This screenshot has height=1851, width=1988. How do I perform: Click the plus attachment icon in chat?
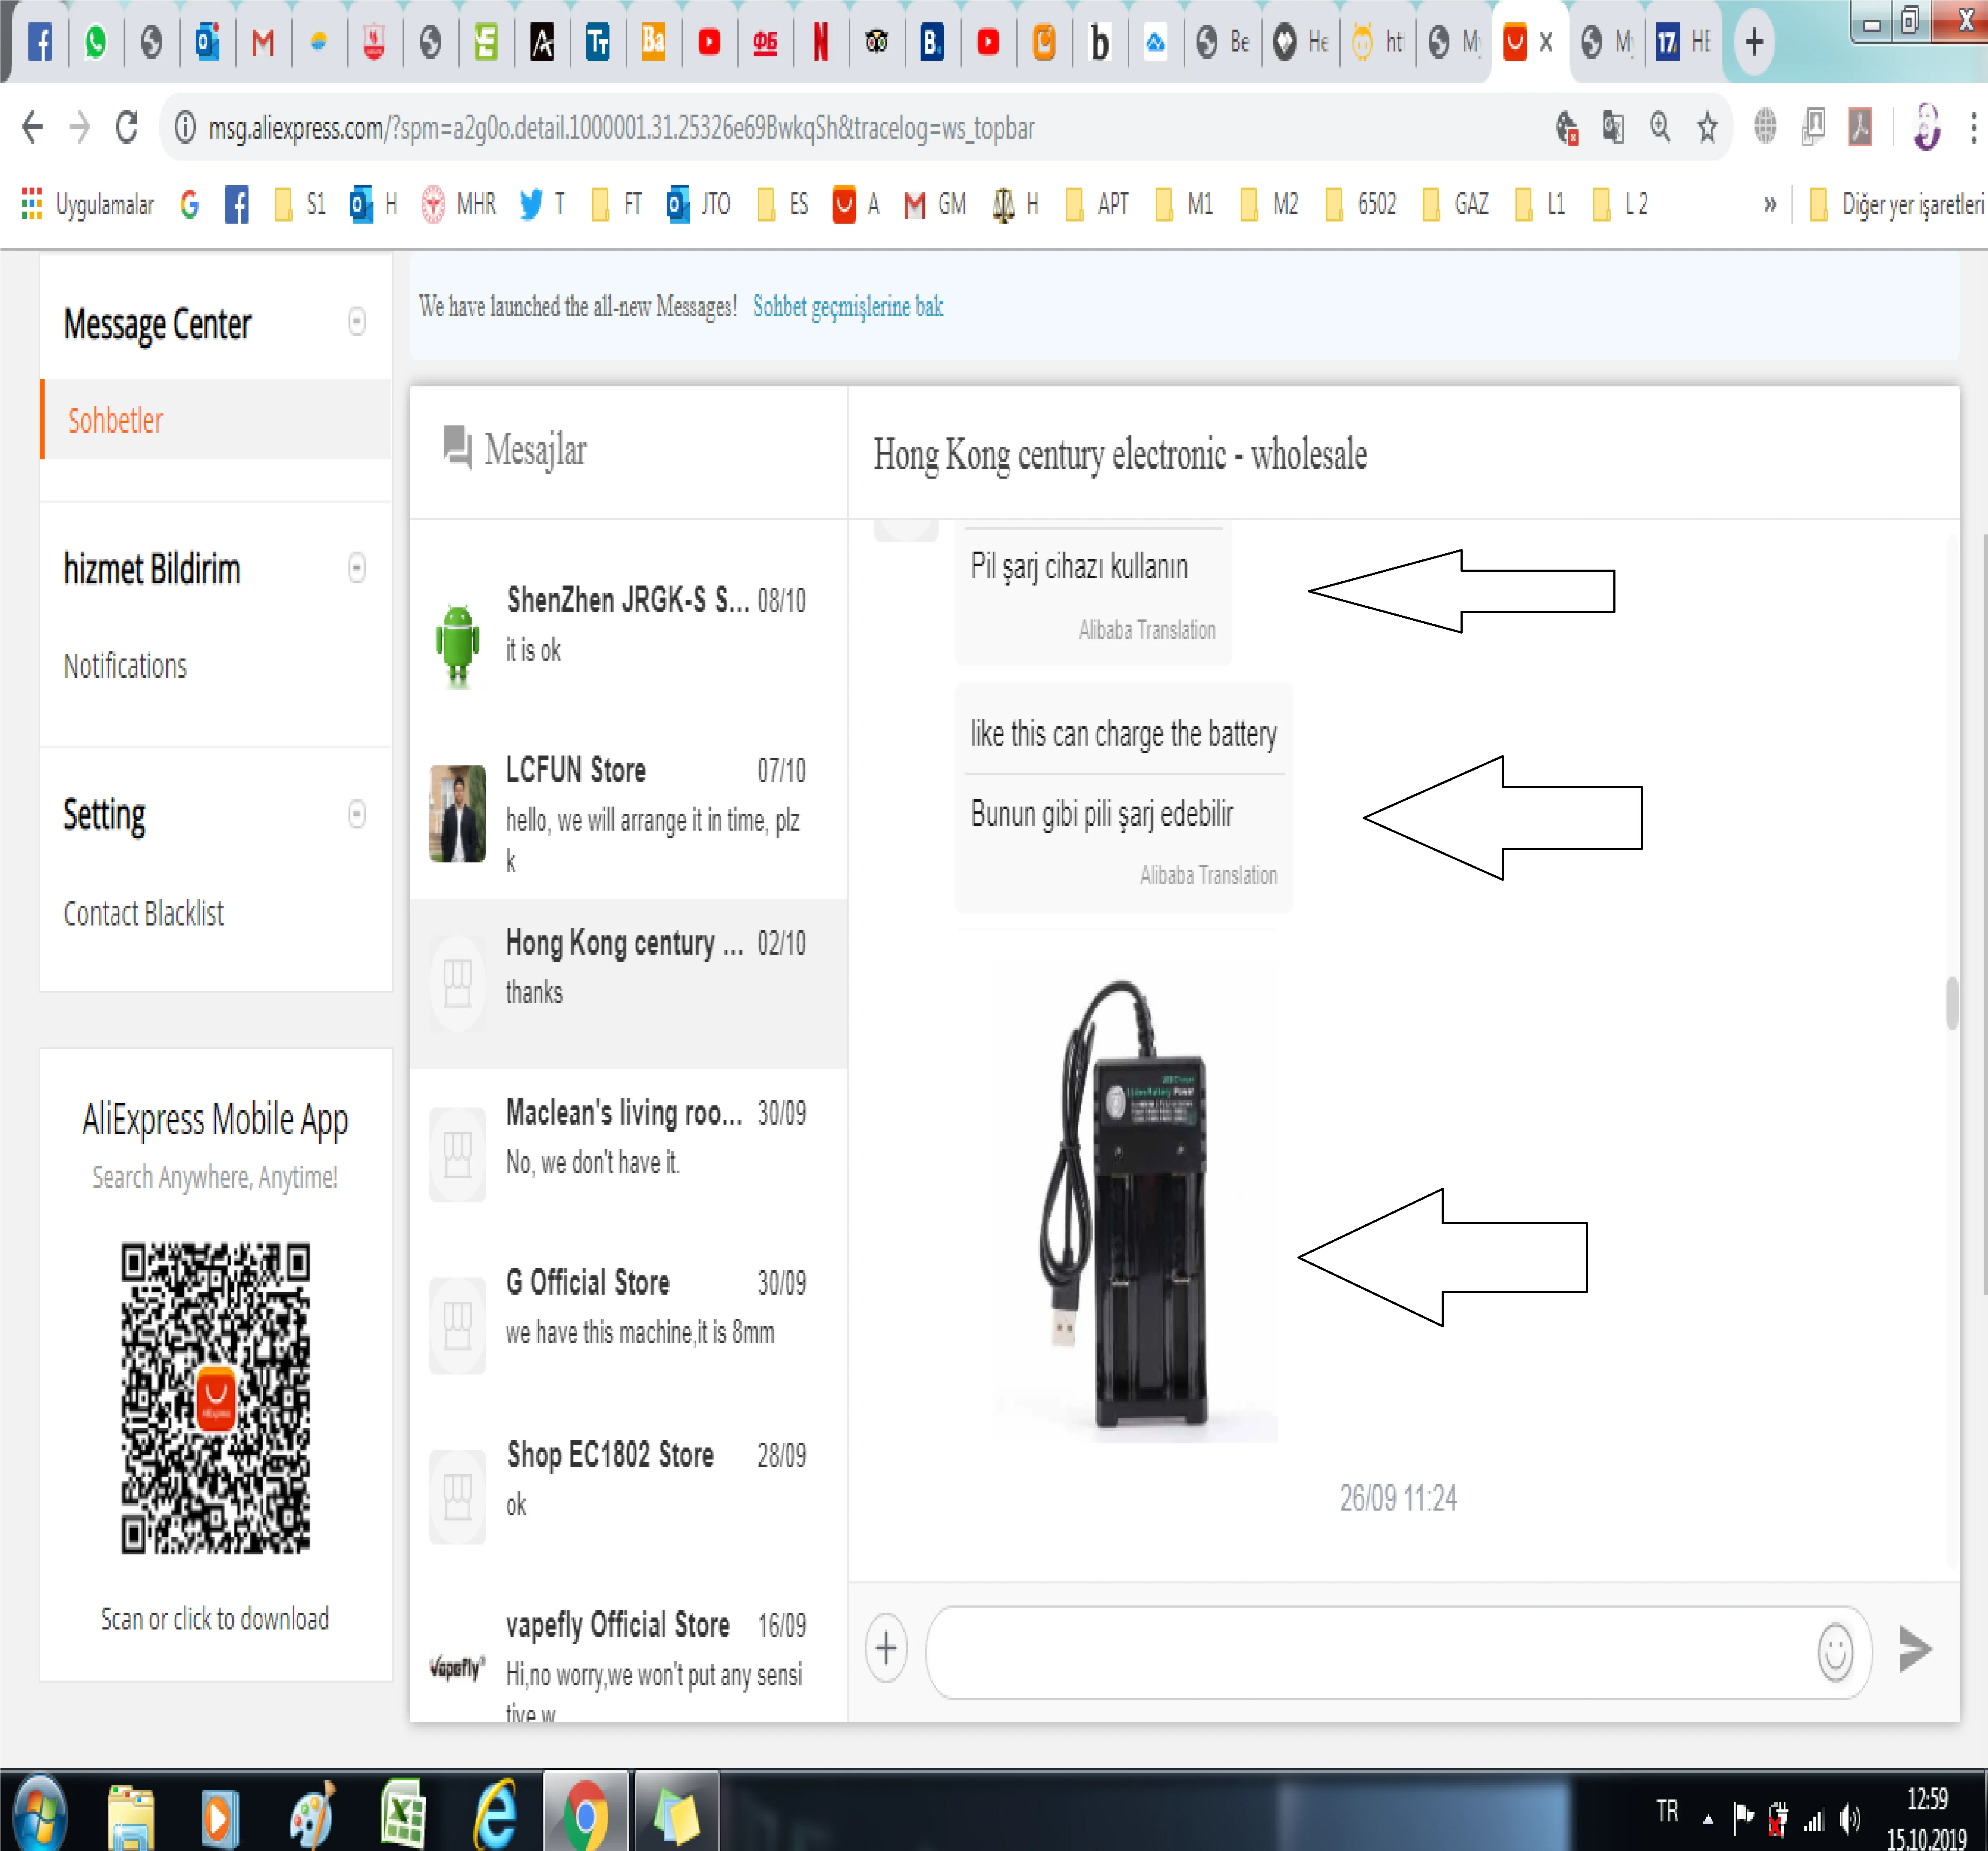point(886,1648)
